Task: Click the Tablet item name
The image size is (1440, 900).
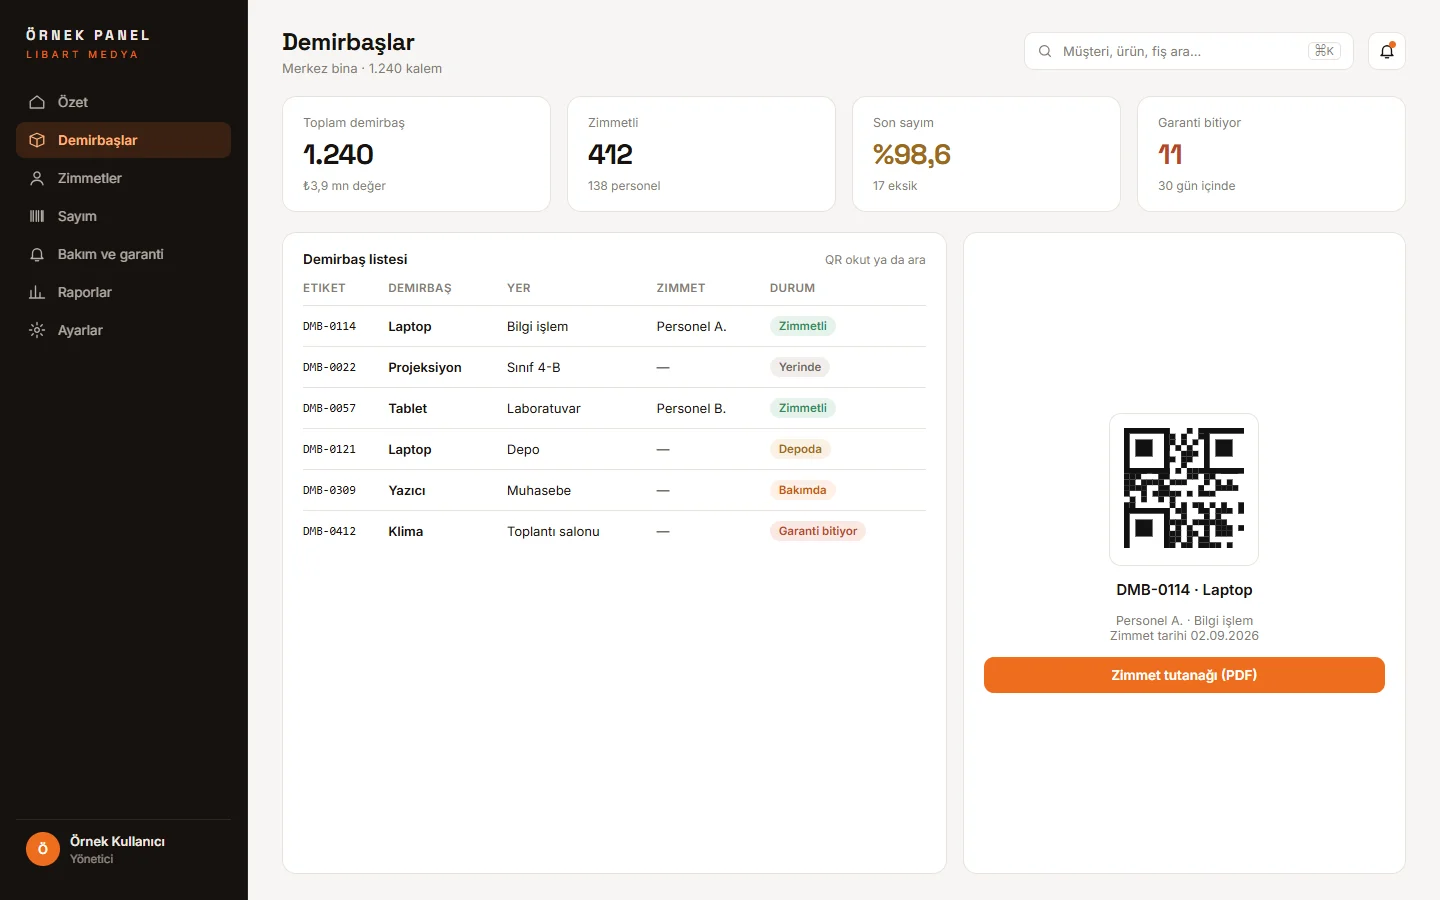Action: [x=408, y=409]
